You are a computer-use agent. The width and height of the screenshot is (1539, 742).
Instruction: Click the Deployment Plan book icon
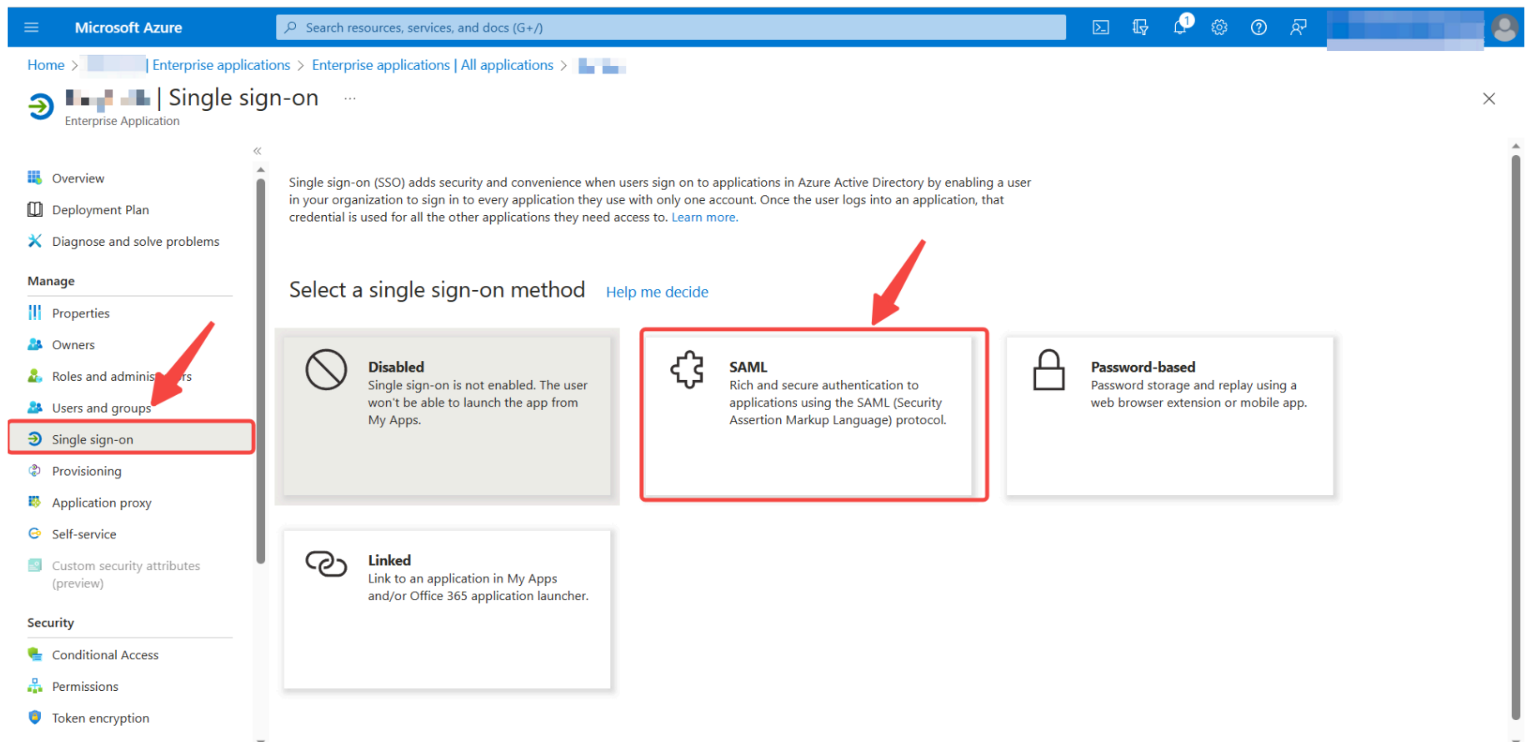coord(35,210)
